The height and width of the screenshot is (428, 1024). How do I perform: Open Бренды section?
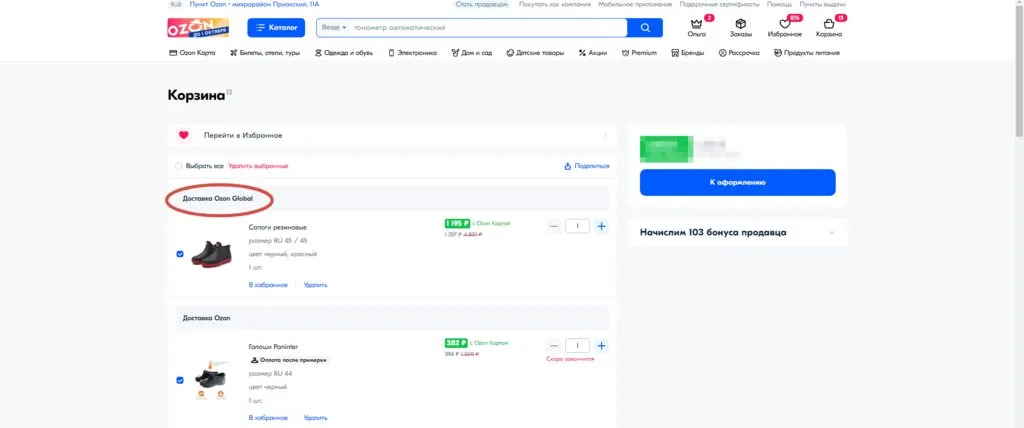(688, 53)
